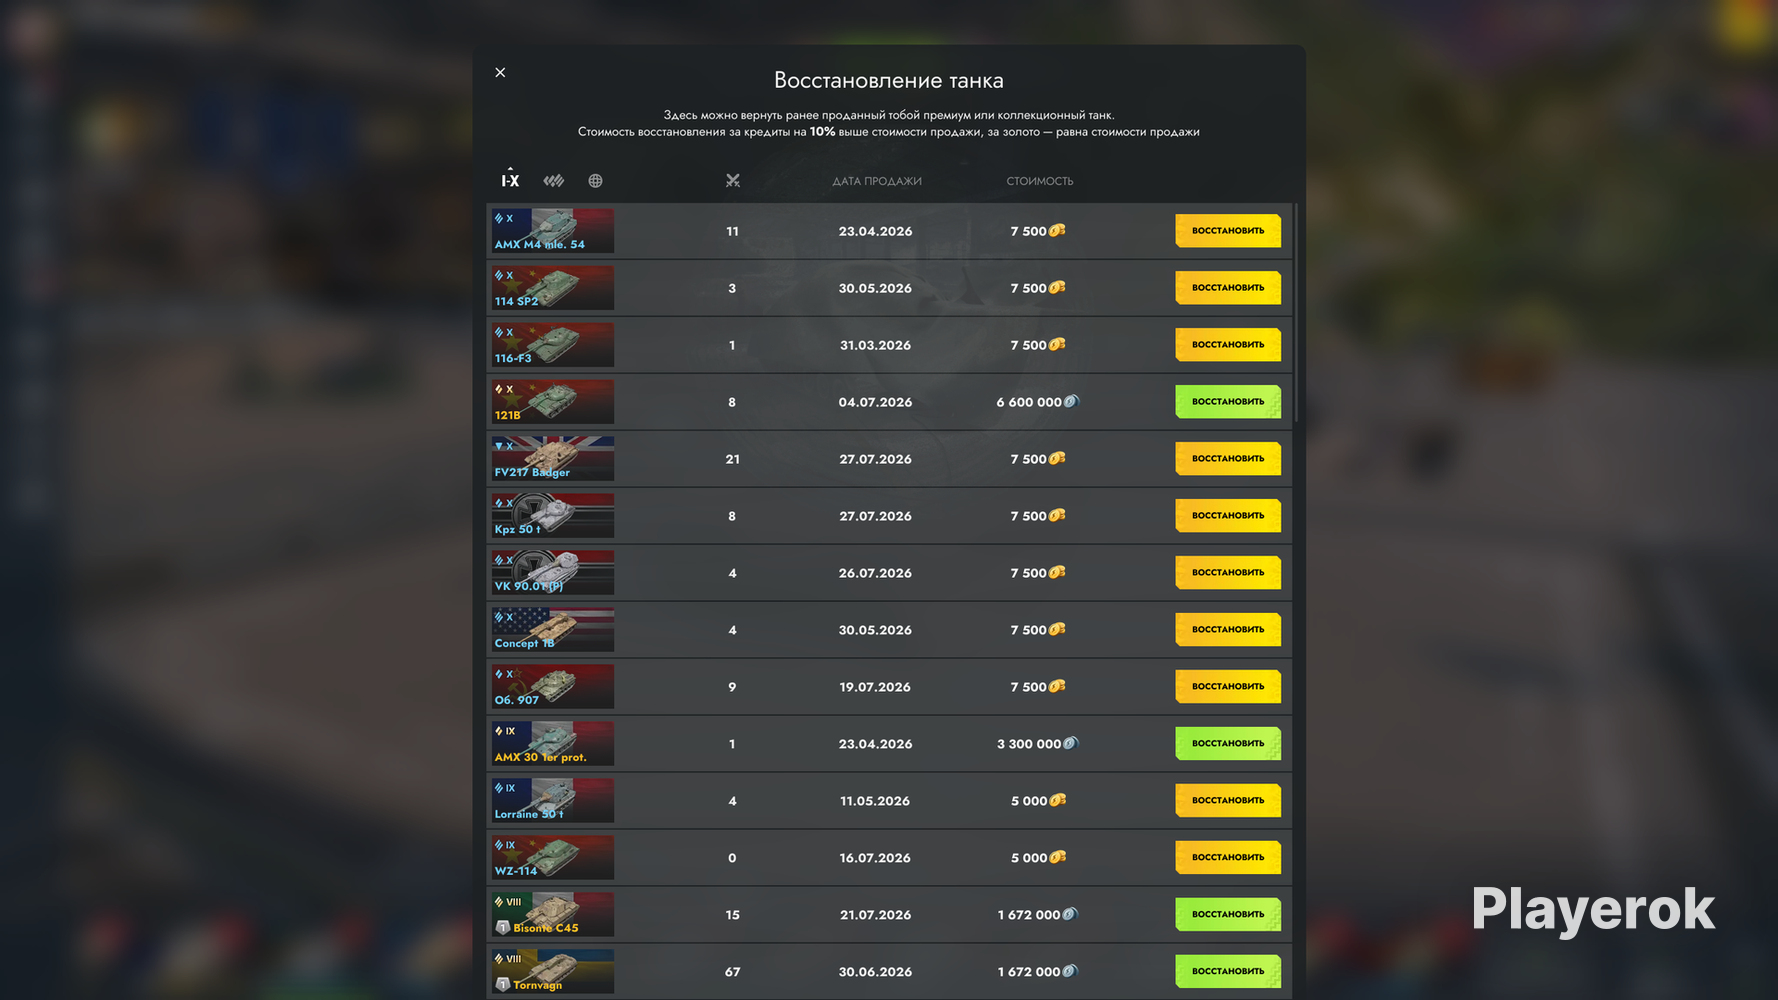Sort by battles crossed-swords icon

pos(732,181)
